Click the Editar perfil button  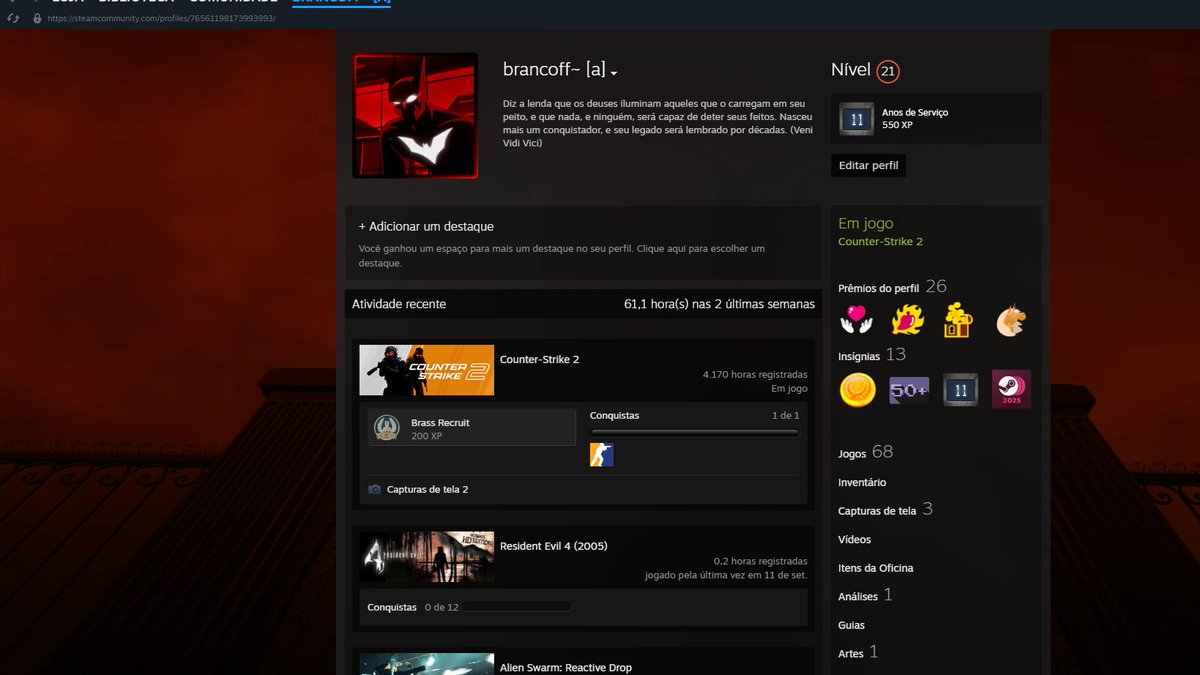click(x=868, y=165)
